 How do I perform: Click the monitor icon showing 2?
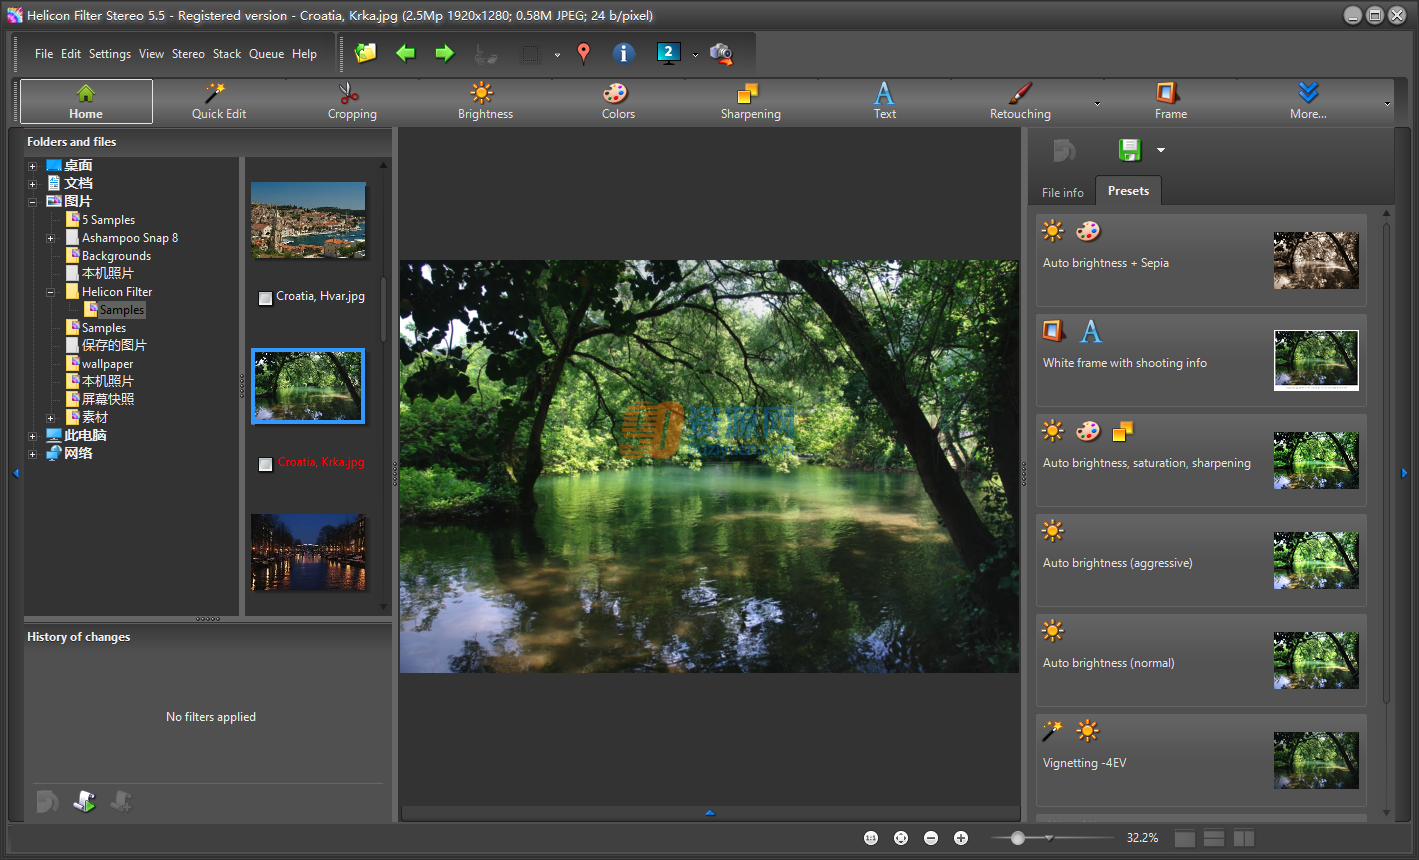click(x=668, y=53)
